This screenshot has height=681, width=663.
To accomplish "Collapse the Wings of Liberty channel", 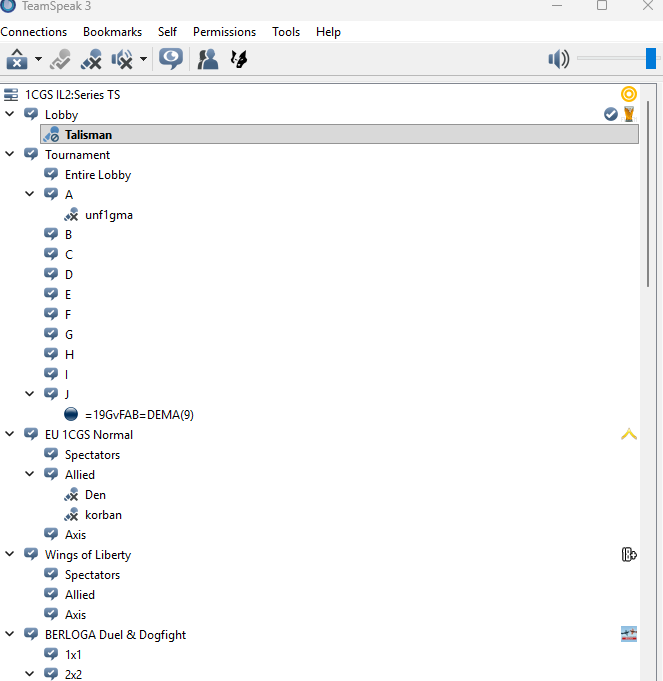I will tap(10, 554).
